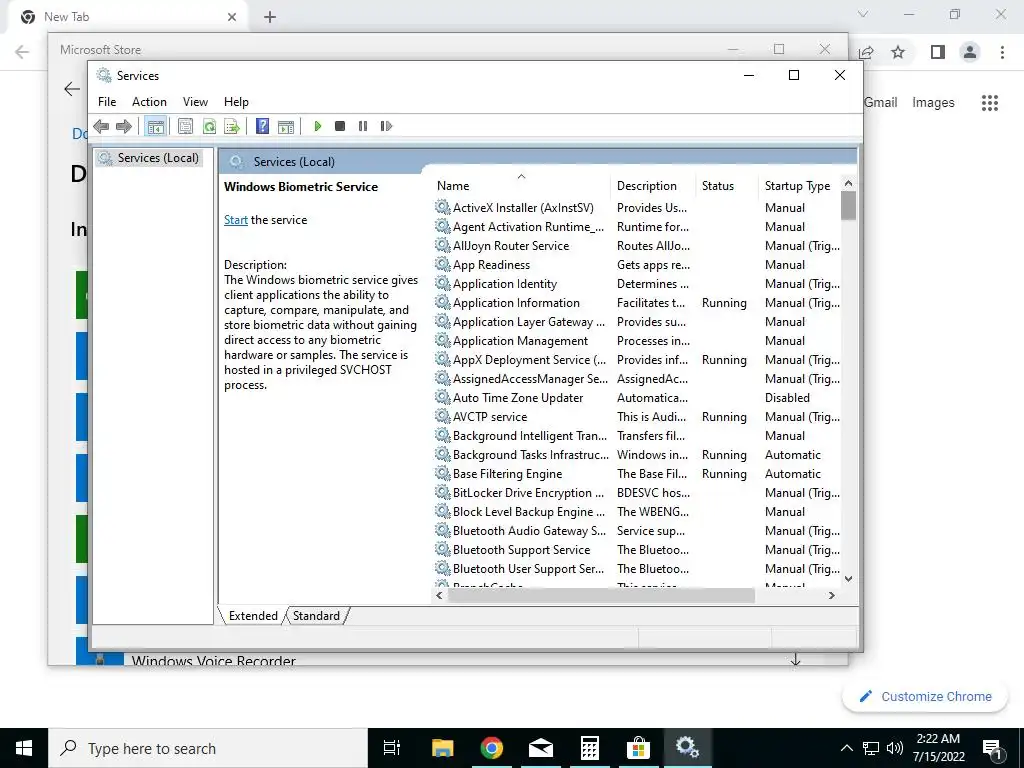
Task: Open the Properties toolbar icon
Action: pyautogui.click(x=185, y=126)
